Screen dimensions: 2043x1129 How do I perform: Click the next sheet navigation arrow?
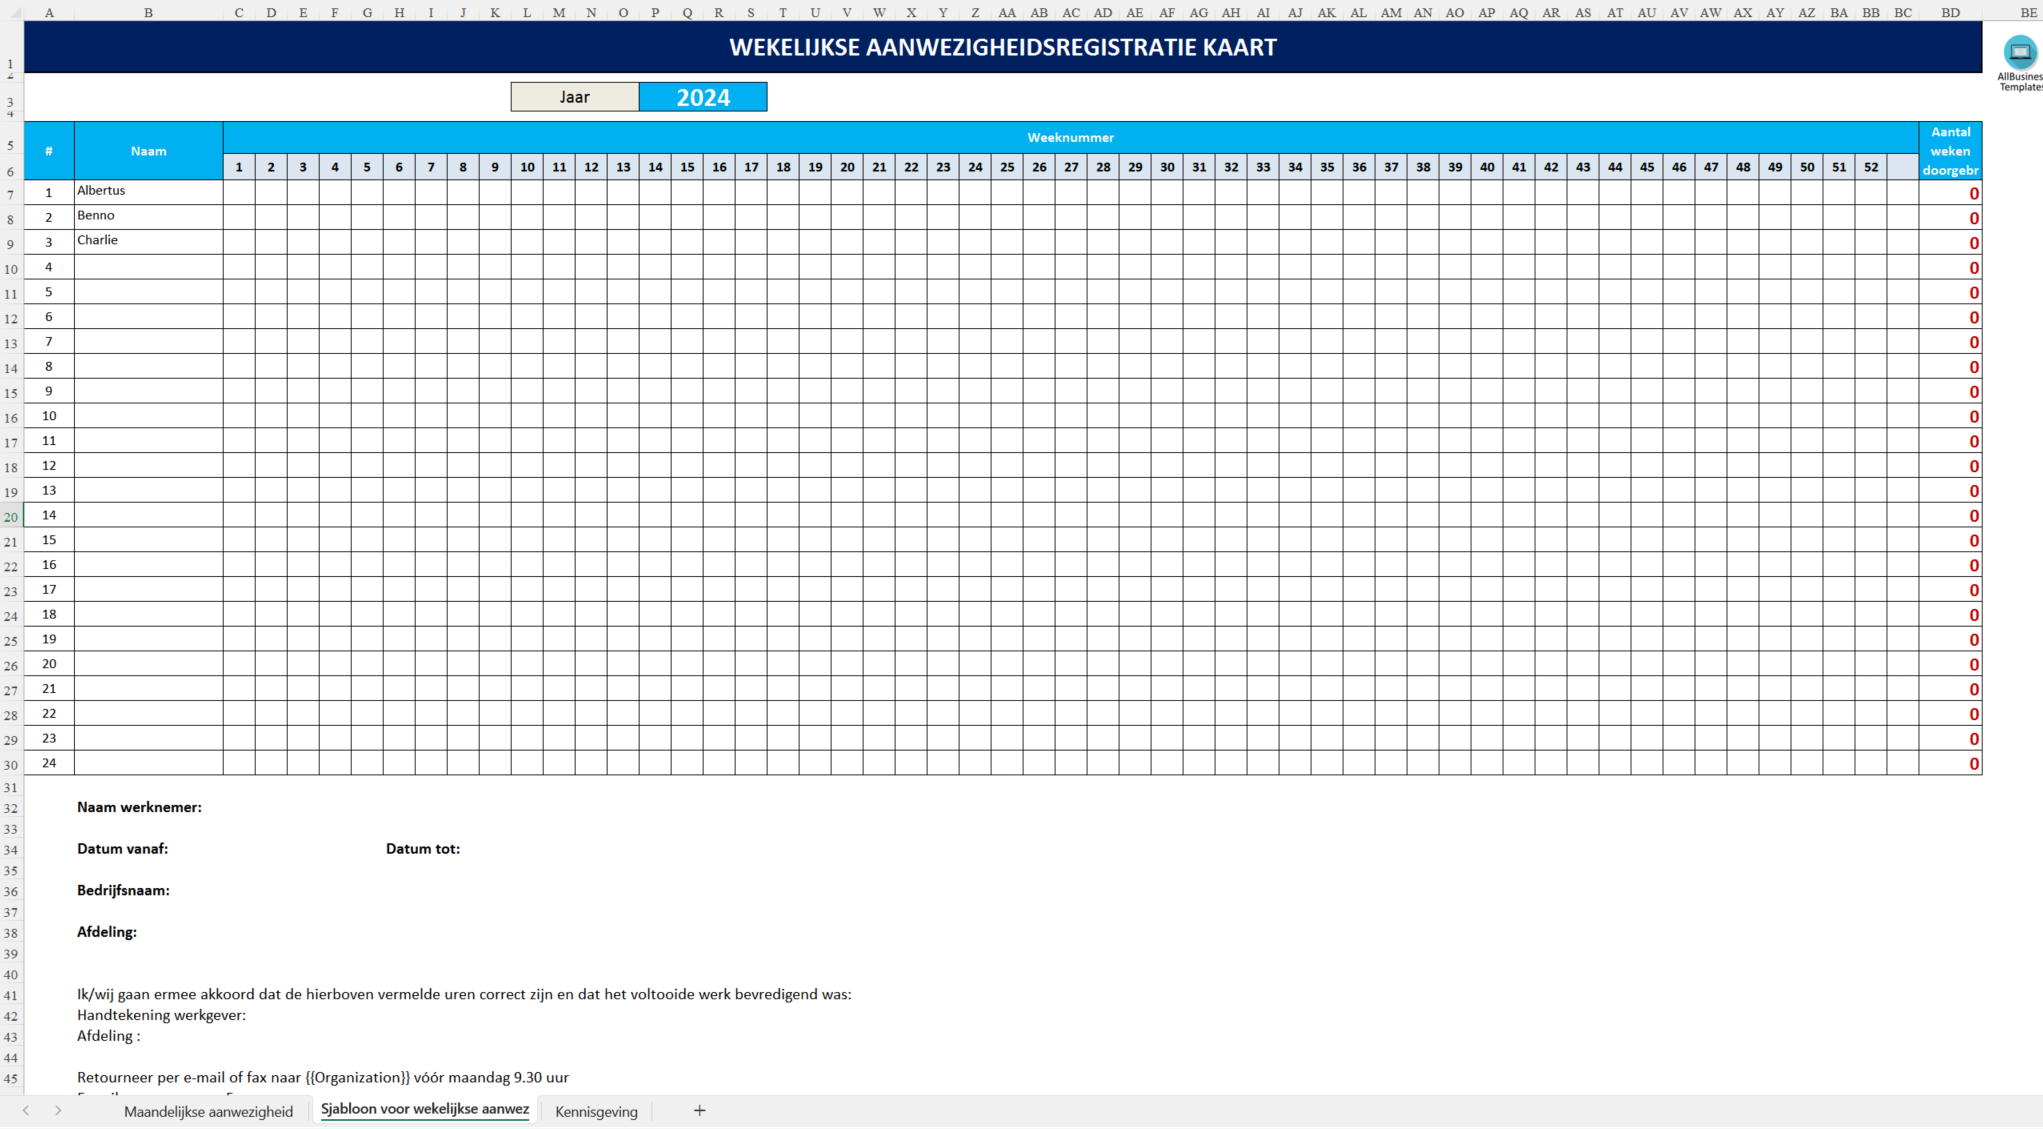click(57, 1110)
